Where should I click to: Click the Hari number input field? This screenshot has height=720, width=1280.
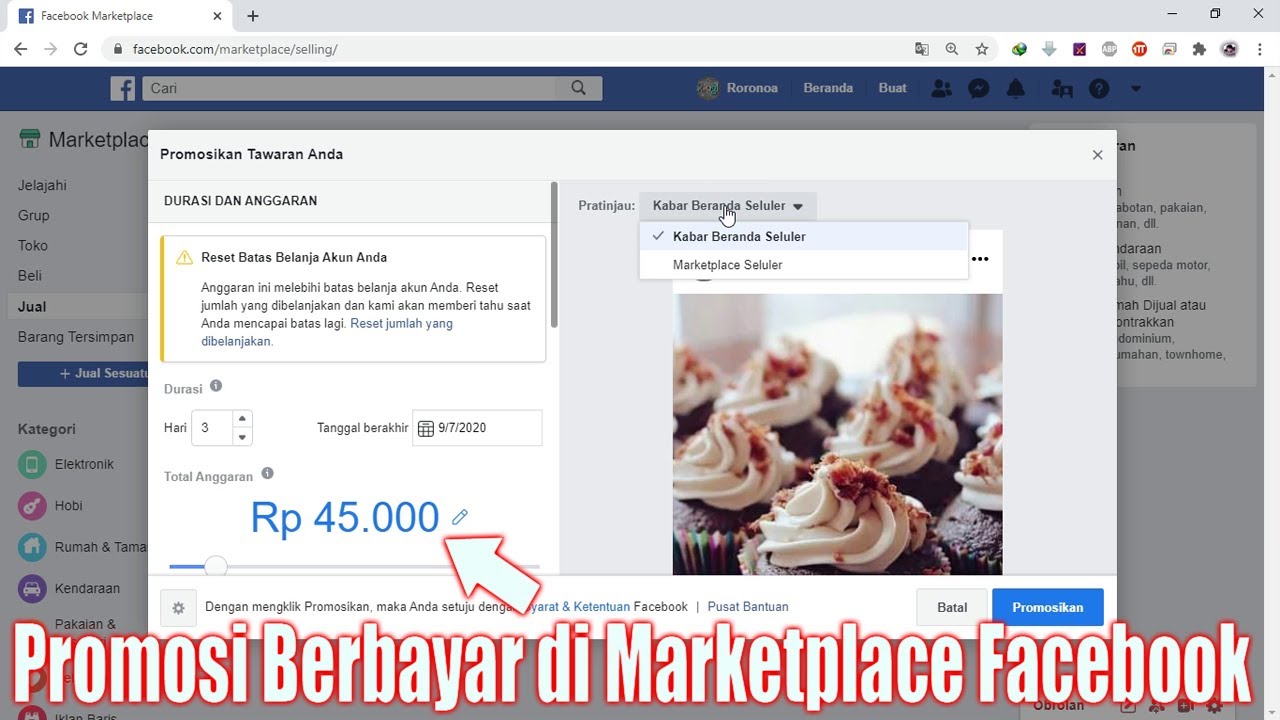point(212,428)
